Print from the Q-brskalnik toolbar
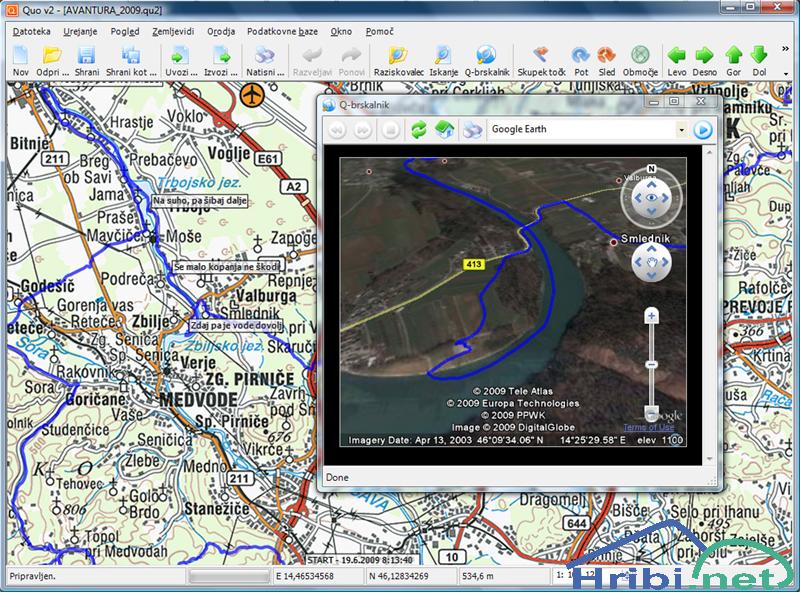 click(472, 130)
